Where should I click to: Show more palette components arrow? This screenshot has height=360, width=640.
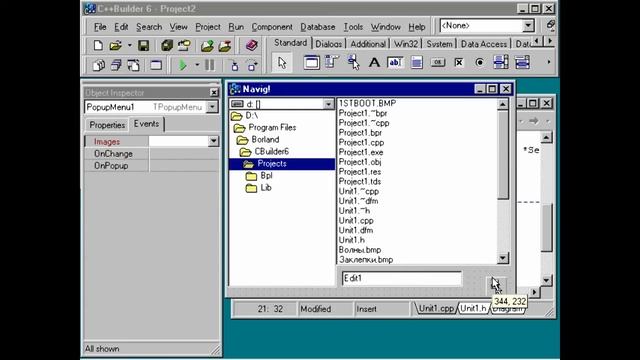pyautogui.click(x=549, y=62)
